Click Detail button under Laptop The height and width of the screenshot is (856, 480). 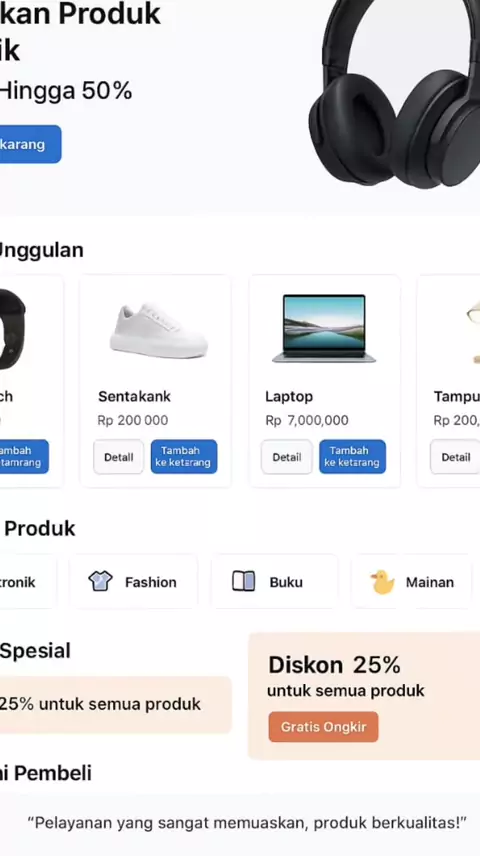pos(287,457)
